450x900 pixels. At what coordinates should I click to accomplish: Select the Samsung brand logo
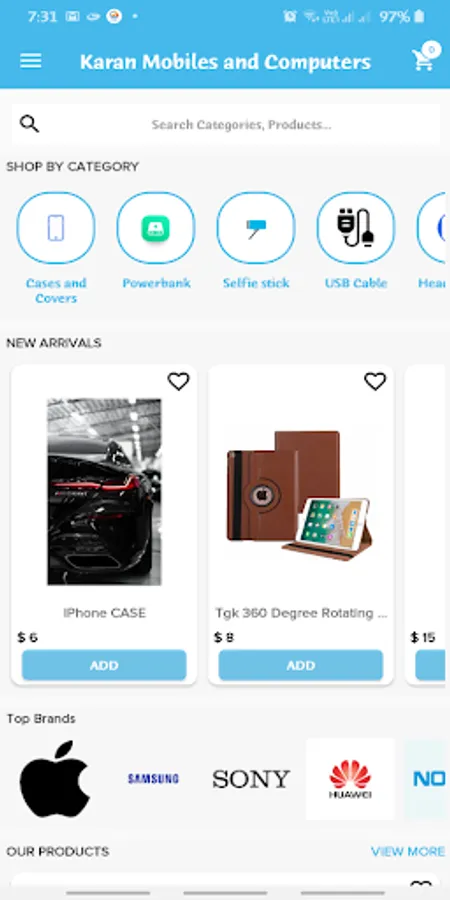153,779
